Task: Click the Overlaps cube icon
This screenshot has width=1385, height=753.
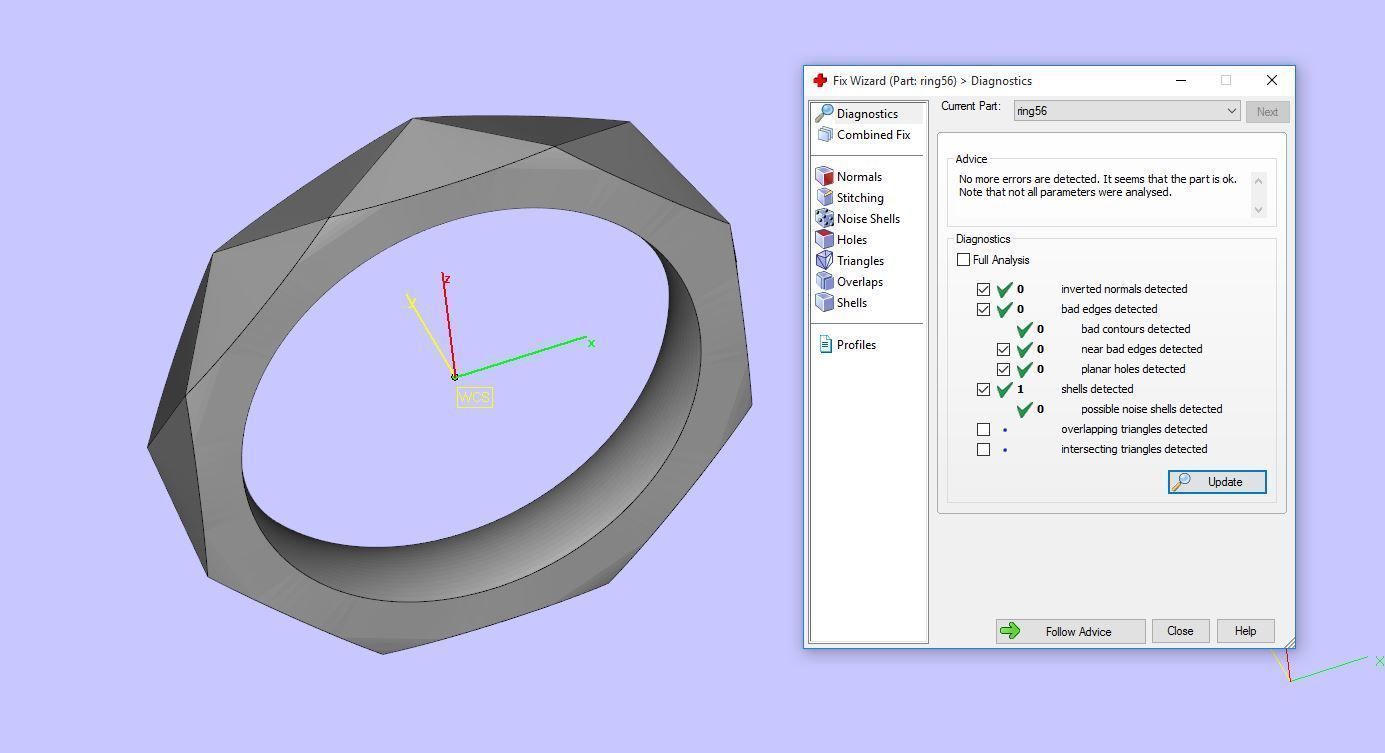Action: [824, 282]
